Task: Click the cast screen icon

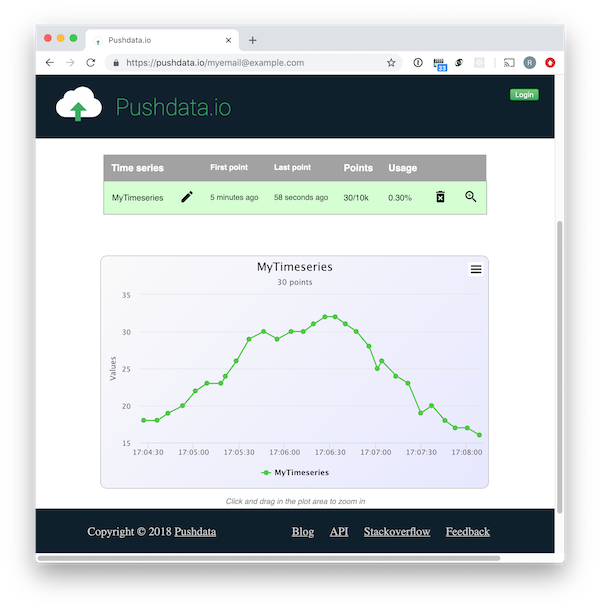Action: pyautogui.click(x=509, y=63)
